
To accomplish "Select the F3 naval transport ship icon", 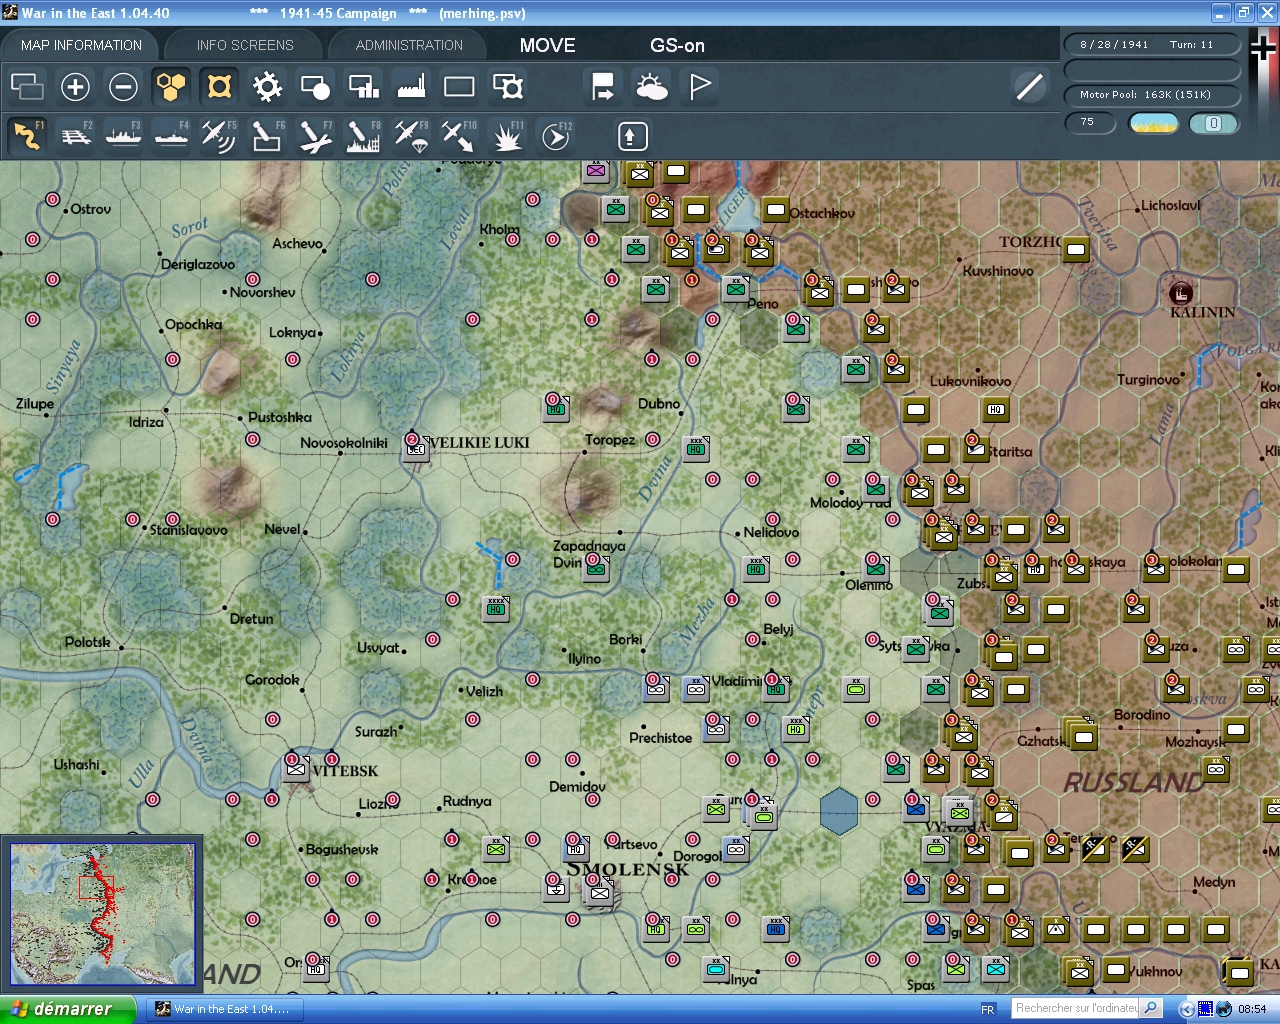I will click(x=123, y=136).
